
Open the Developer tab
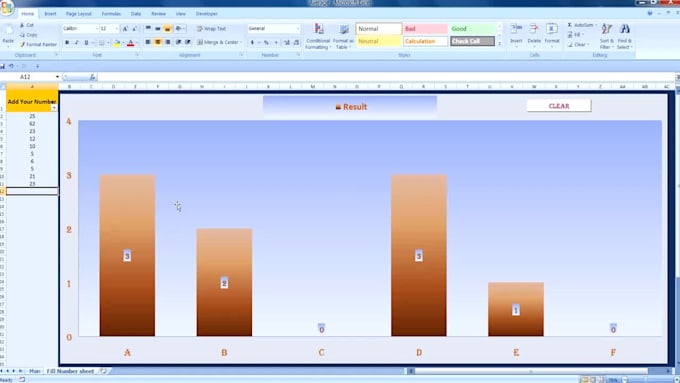206,14
